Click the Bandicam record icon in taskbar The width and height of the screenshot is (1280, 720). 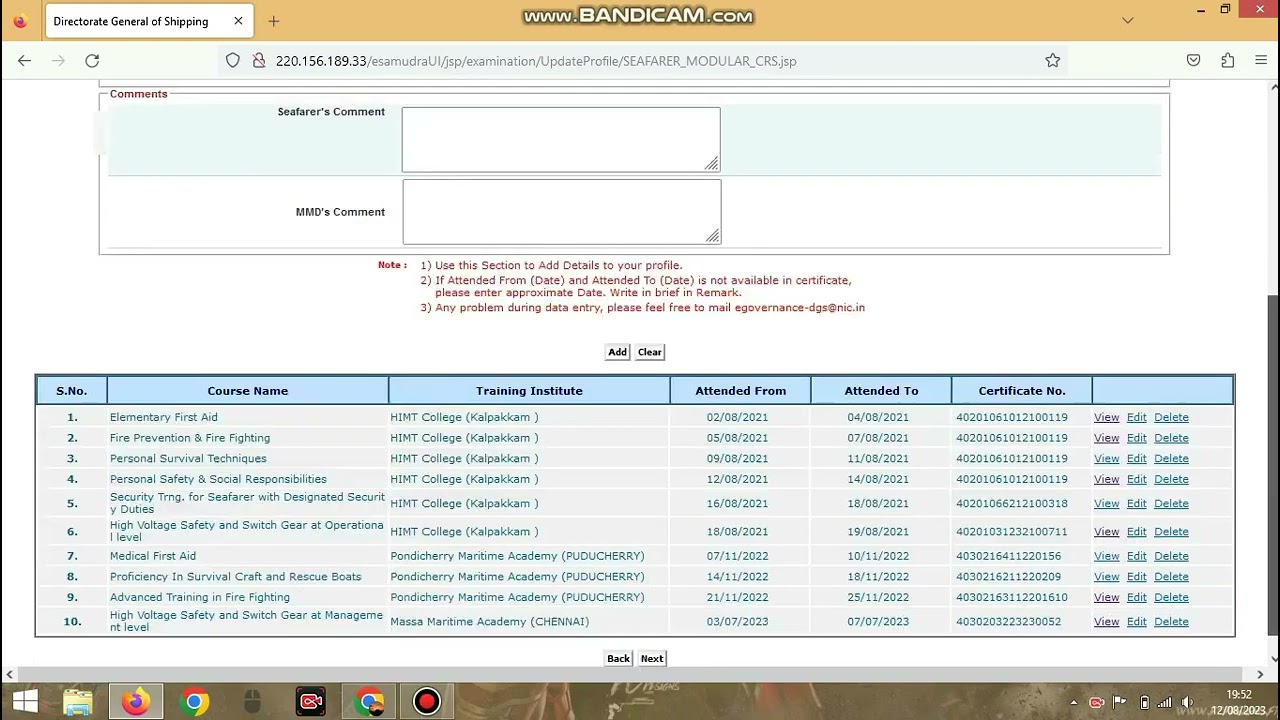coord(427,702)
